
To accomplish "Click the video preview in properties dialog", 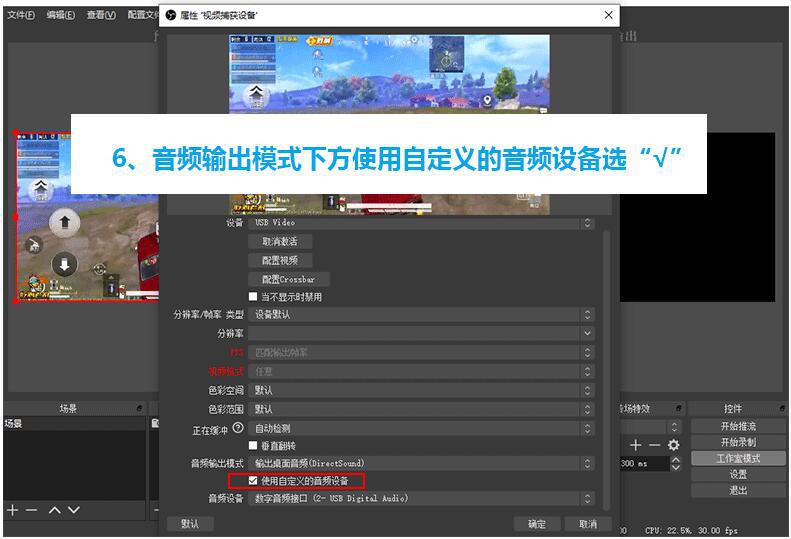I will point(389,124).
